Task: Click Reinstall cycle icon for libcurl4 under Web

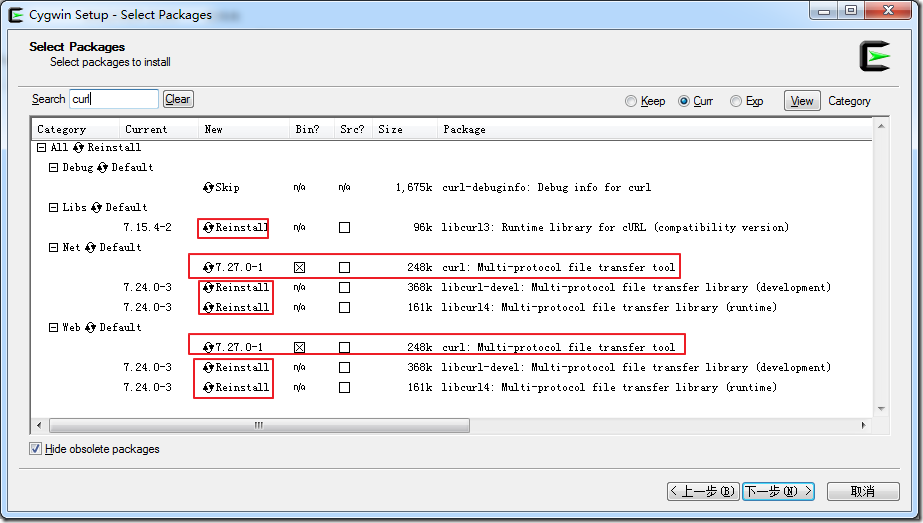Action: pos(208,388)
